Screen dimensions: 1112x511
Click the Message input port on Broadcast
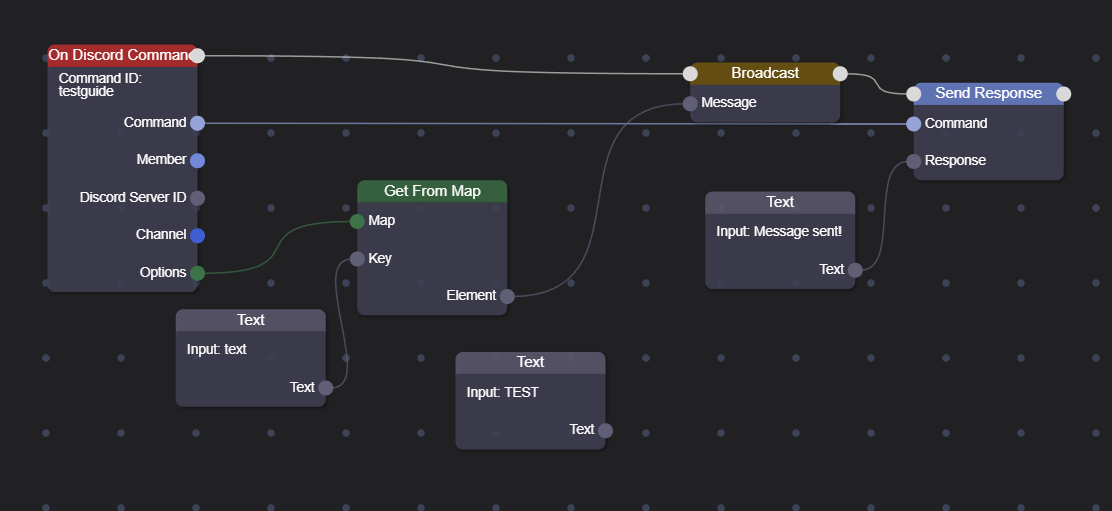[x=690, y=103]
